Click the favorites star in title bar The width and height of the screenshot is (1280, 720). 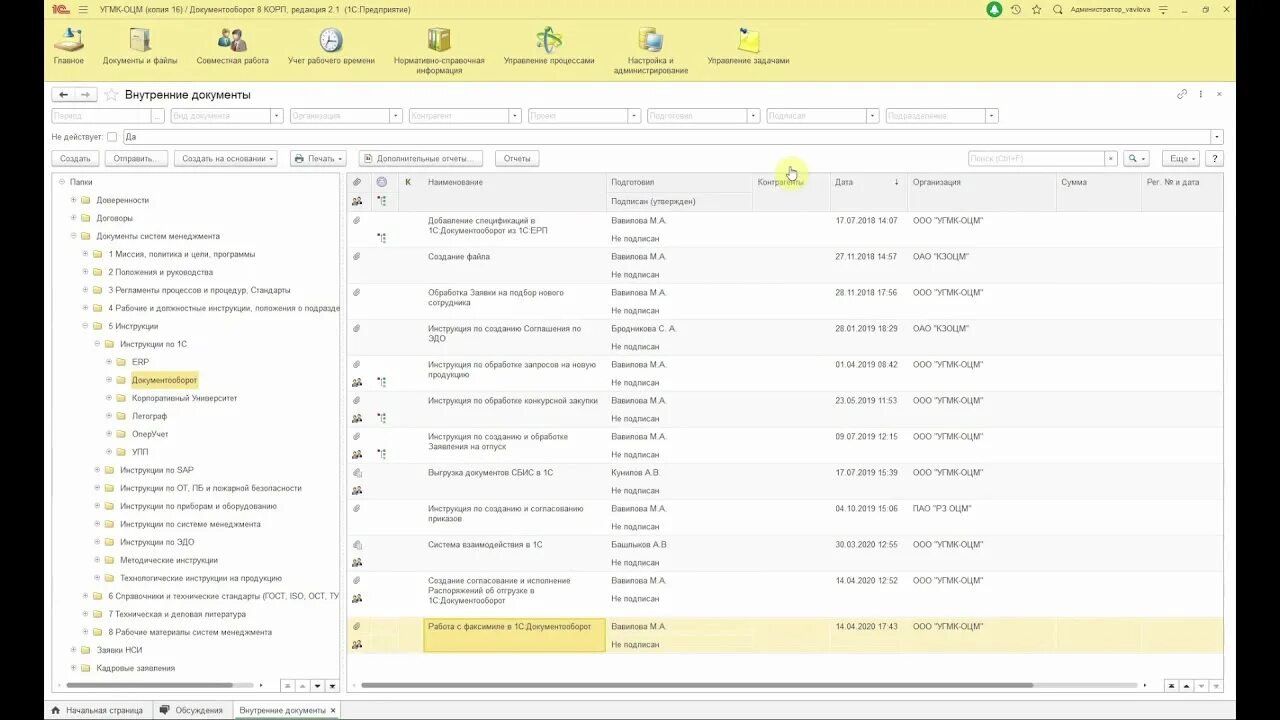click(x=1037, y=9)
